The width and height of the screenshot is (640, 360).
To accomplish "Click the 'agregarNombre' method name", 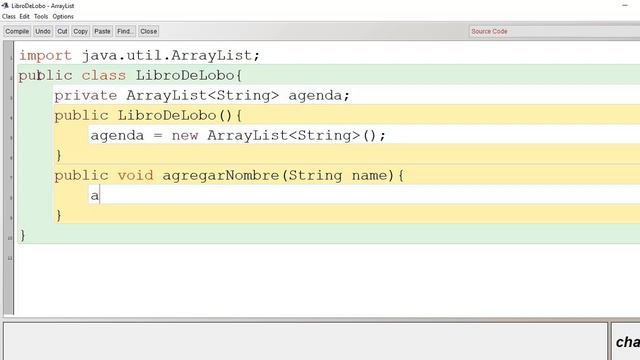I will click(x=220, y=176).
